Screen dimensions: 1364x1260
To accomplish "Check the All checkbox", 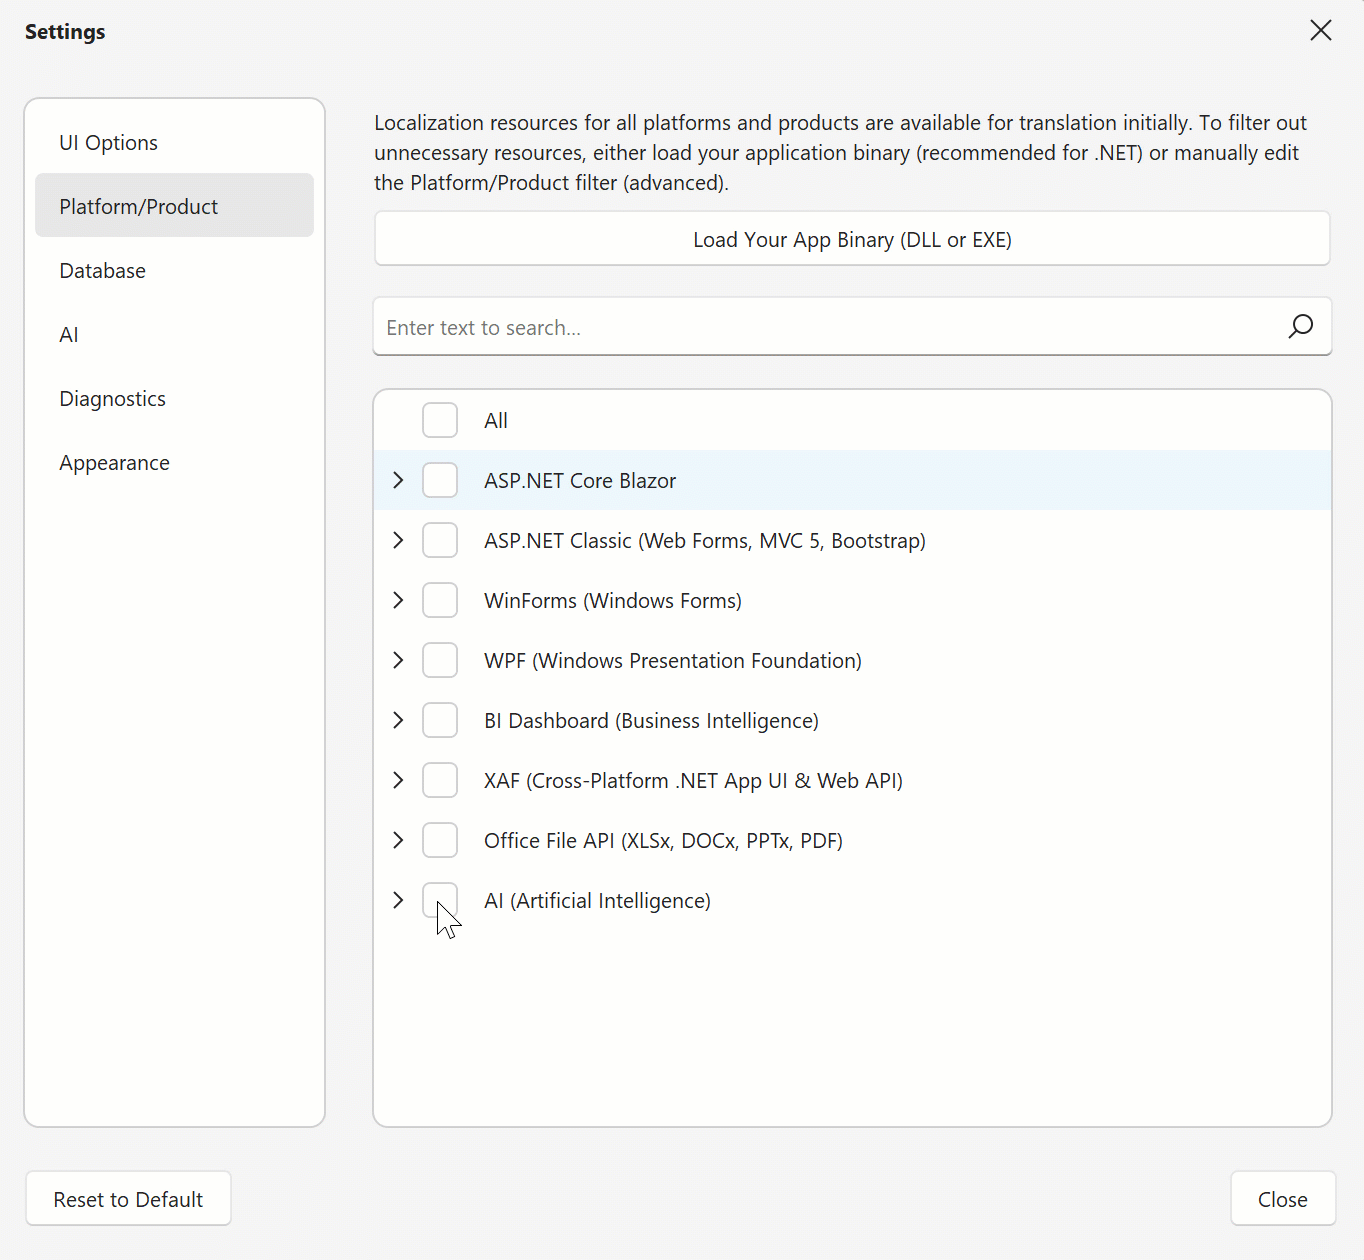I will [x=440, y=420].
